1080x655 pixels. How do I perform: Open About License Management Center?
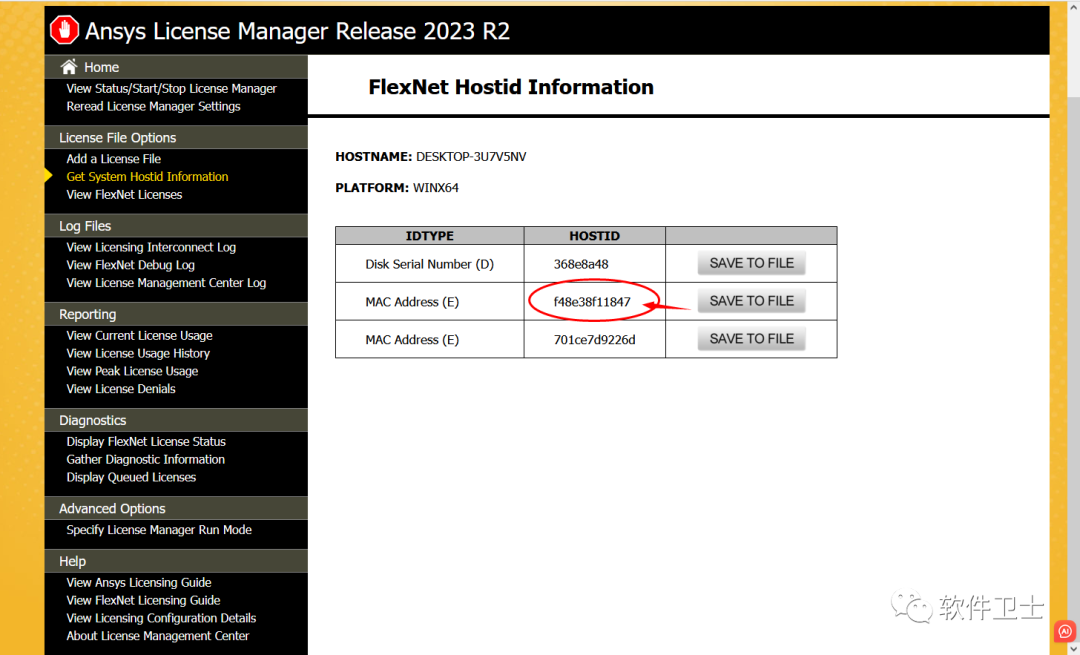click(158, 636)
